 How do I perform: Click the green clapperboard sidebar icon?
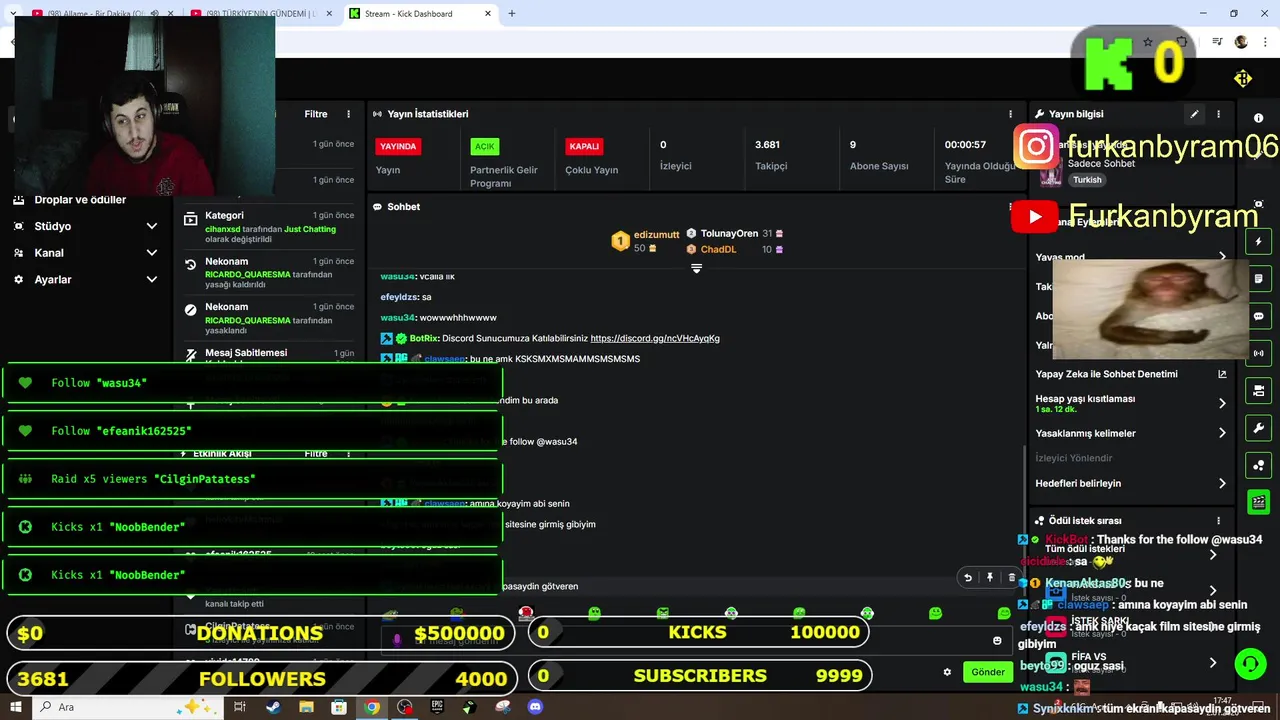[x=1259, y=502]
